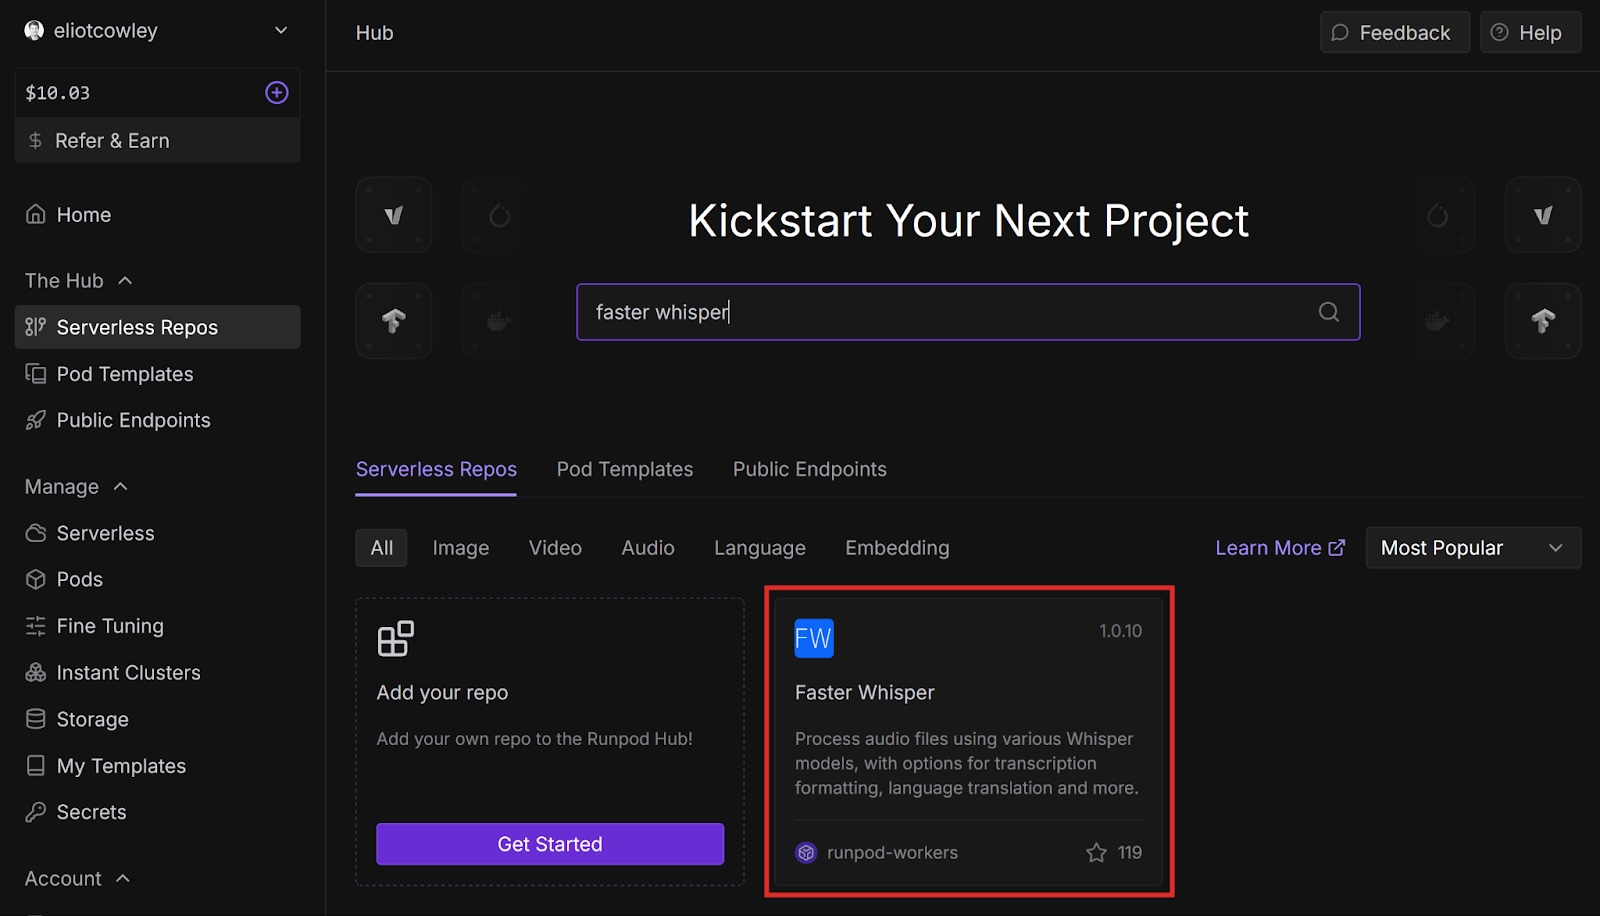1600x916 pixels.
Task: Open Storage in the sidebar
Action: 157,719
